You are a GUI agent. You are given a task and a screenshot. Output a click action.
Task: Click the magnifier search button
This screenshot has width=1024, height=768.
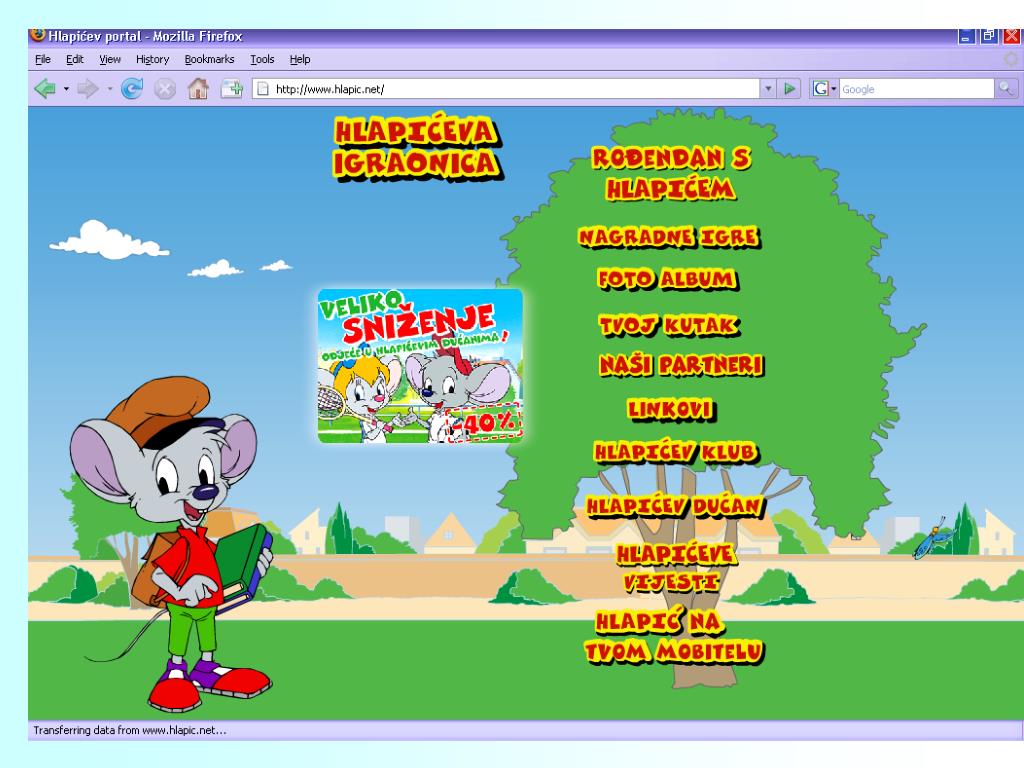[1005, 89]
